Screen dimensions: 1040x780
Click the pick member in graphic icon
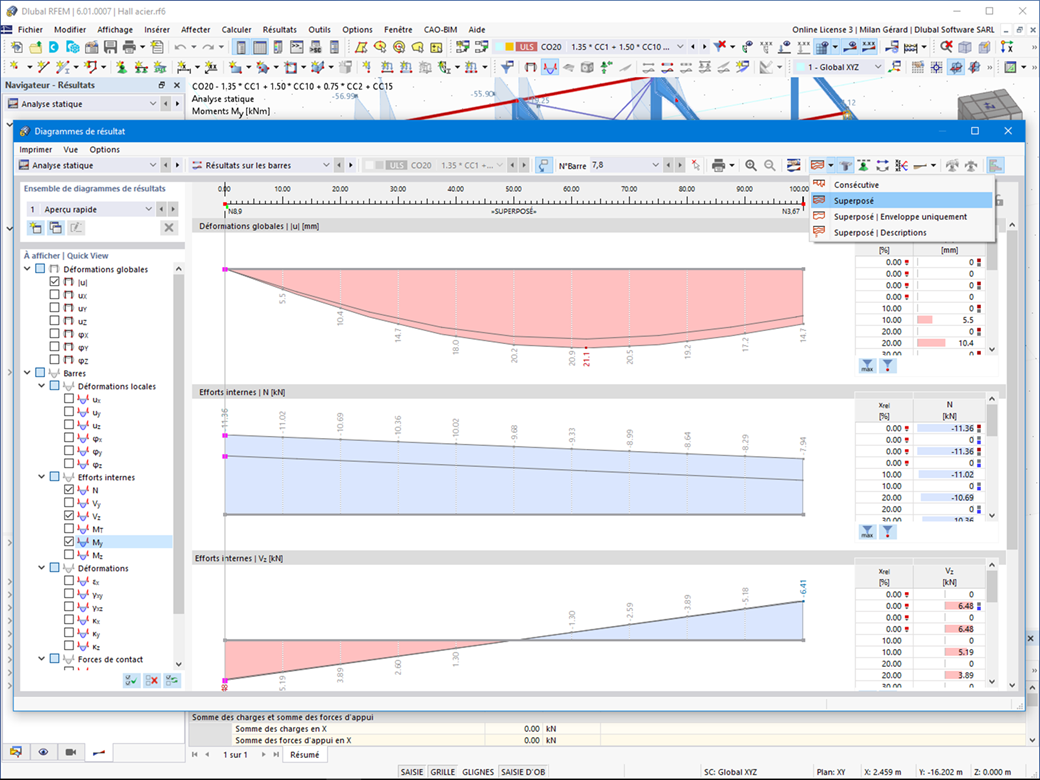(544, 165)
